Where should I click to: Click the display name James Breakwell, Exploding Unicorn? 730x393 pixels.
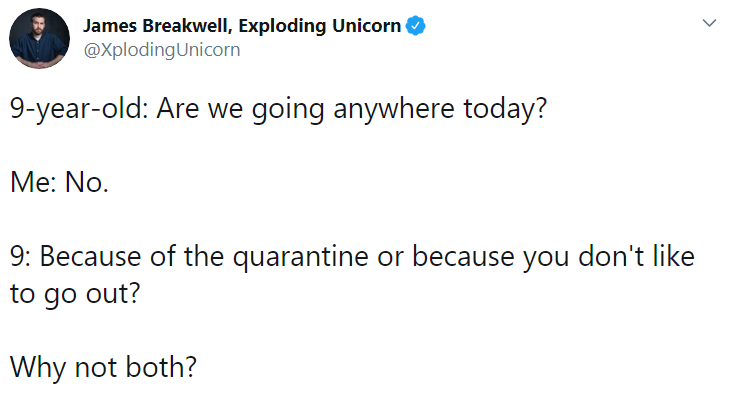tap(242, 26)
